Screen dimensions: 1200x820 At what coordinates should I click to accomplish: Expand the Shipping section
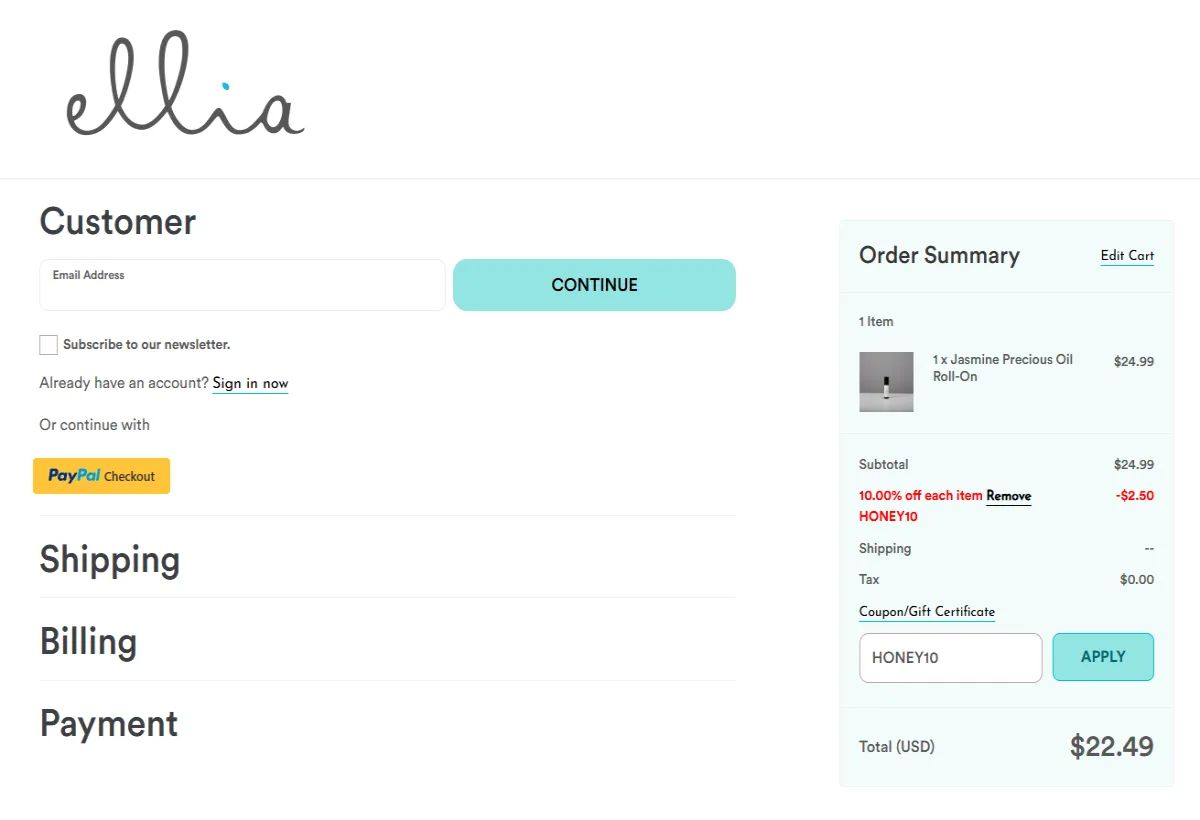click(110, 560)
